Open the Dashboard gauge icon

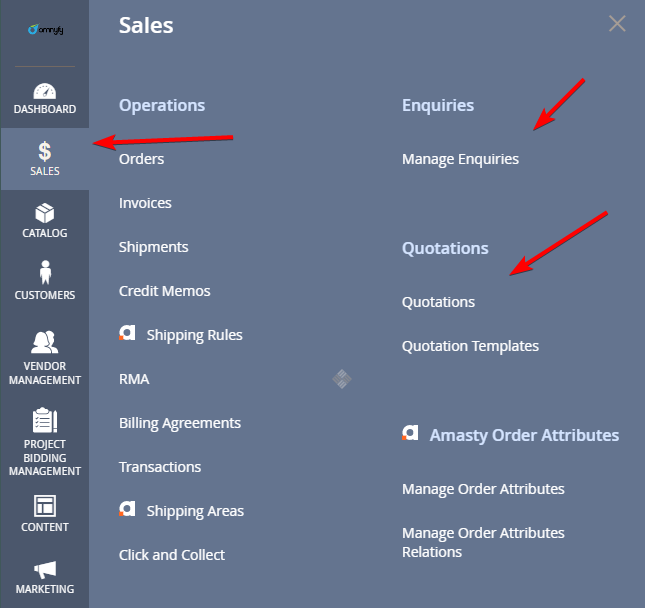point(44,91)
